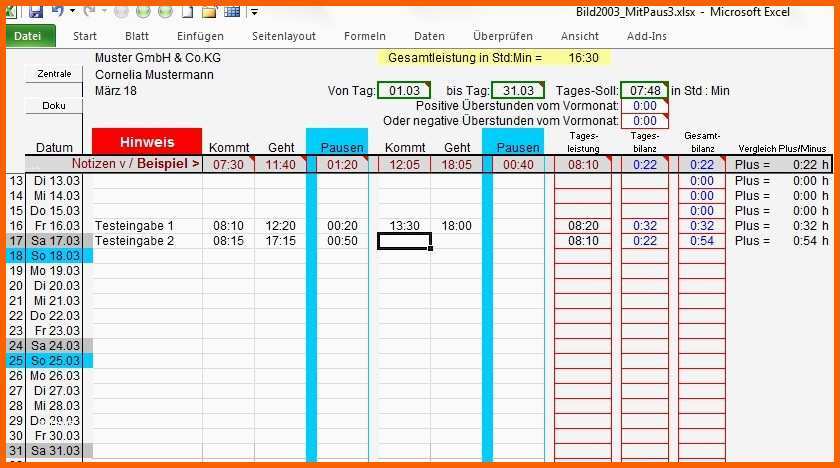Click the Open folder icon
840x468 pixels.
209,12
